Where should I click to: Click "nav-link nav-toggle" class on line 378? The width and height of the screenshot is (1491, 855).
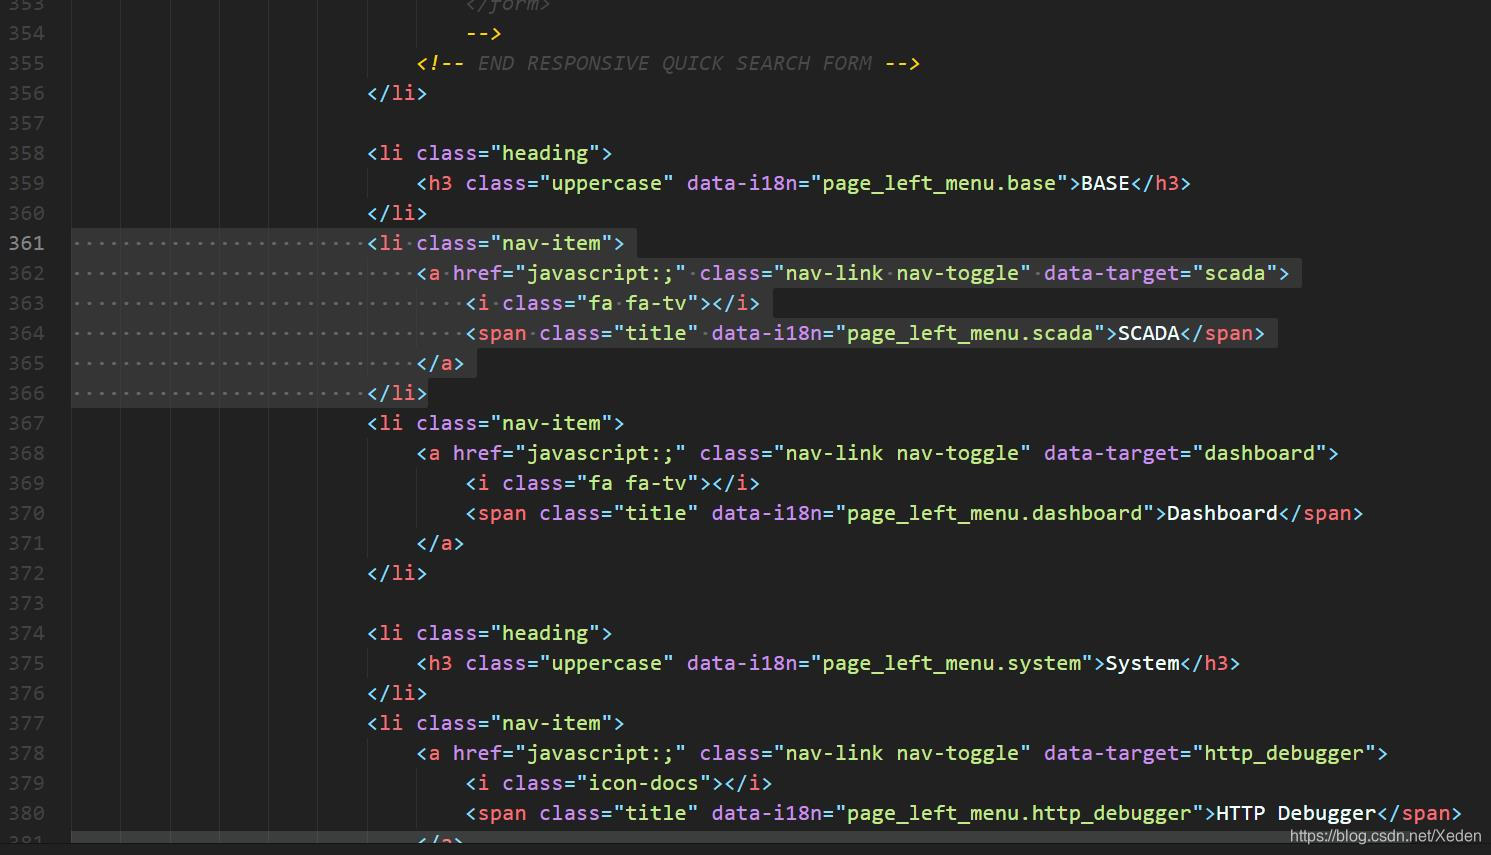point(903,753)
